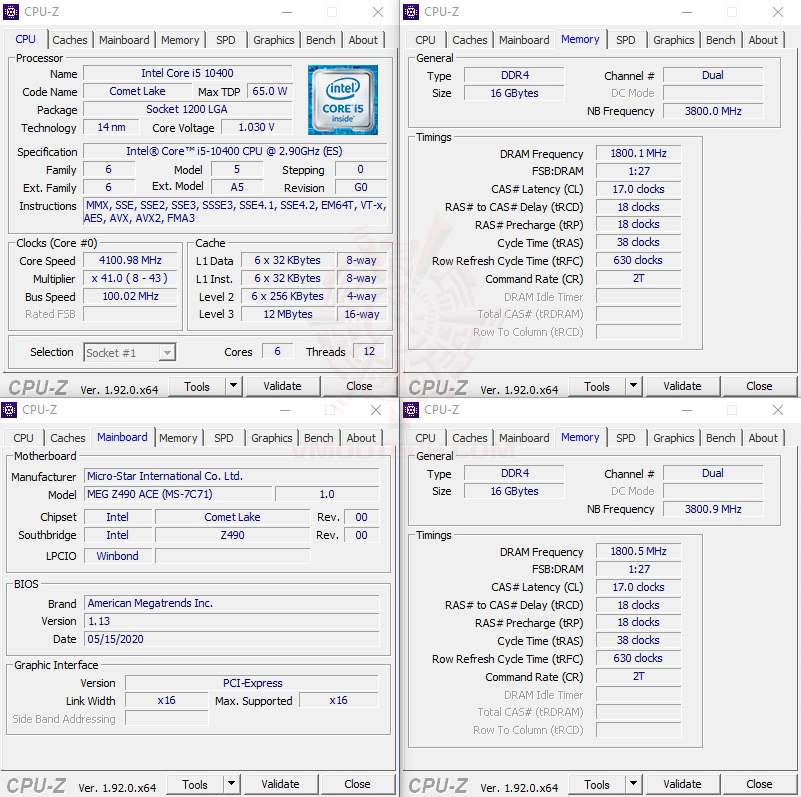This screenshot has height=797, width=801.
Task: Open the Bench tab in bottom-right window
Action: click(x=720, y=438)
